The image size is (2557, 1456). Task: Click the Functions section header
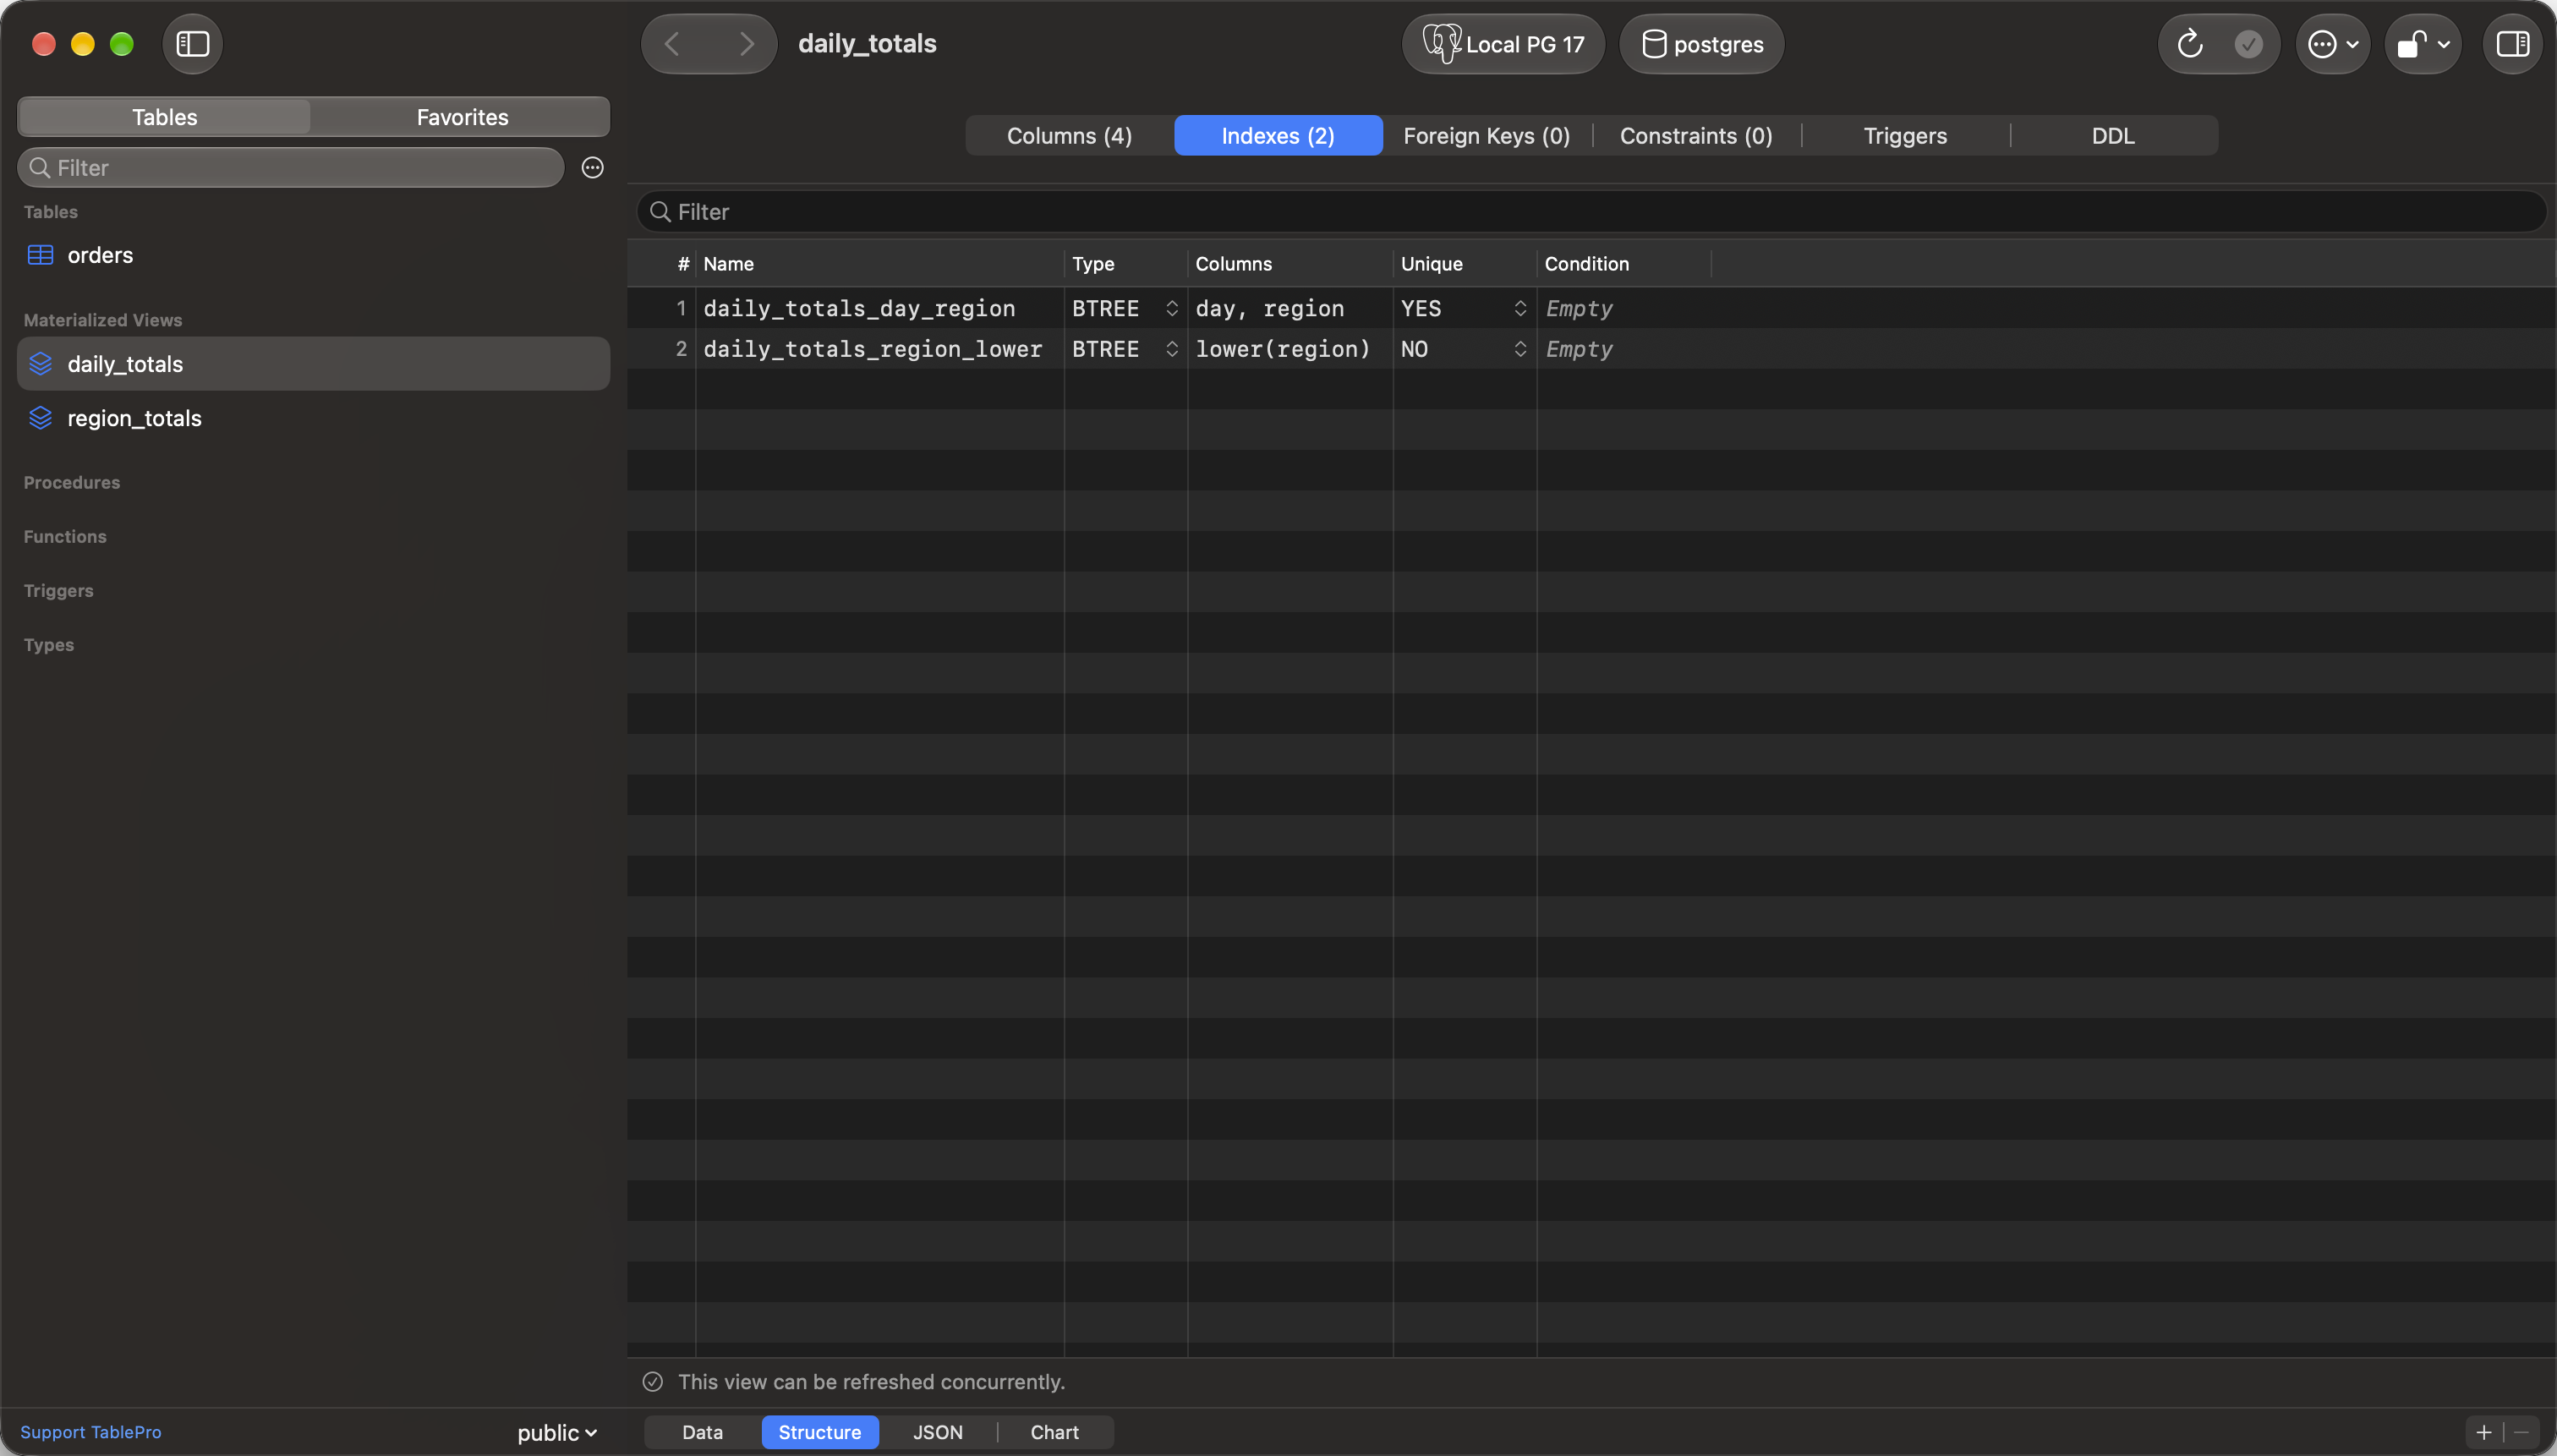click(x=65, y=537)
